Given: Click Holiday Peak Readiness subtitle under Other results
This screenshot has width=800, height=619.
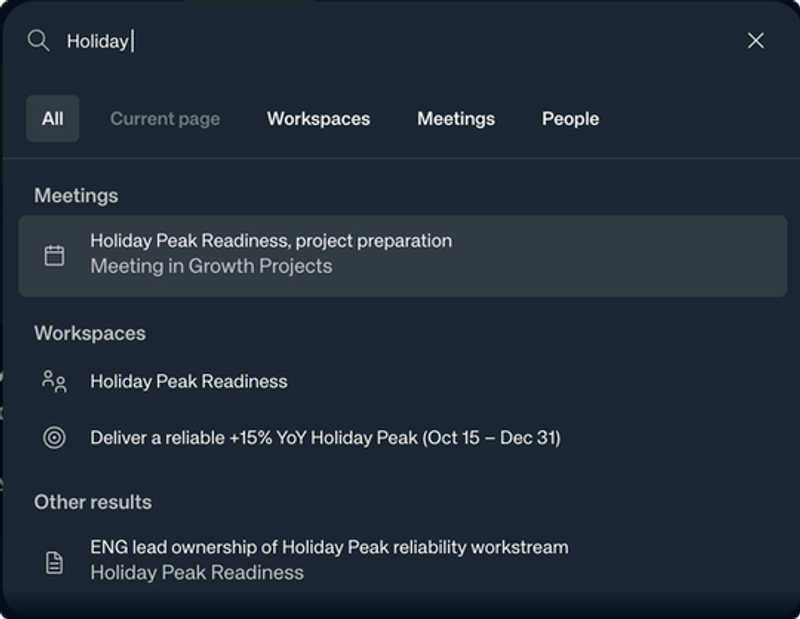Looking at the screenshot, I should pos(197,573).
